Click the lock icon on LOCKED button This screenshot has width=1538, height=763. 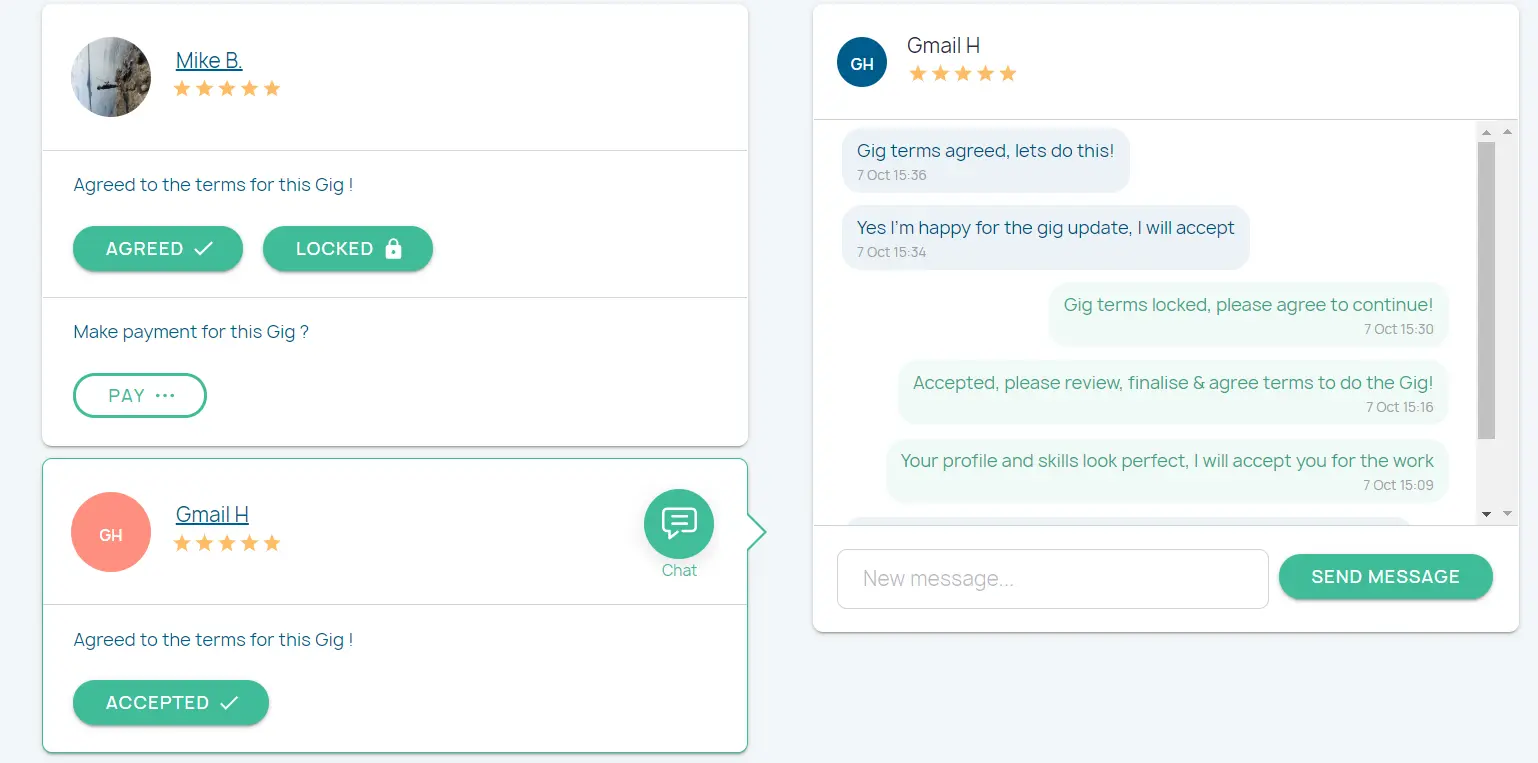pyautogui.click(x=393, y=249)
